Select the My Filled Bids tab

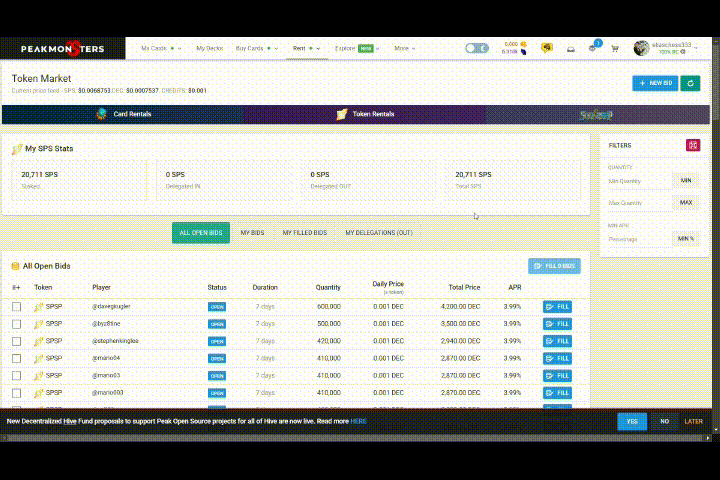pos(304,233)
